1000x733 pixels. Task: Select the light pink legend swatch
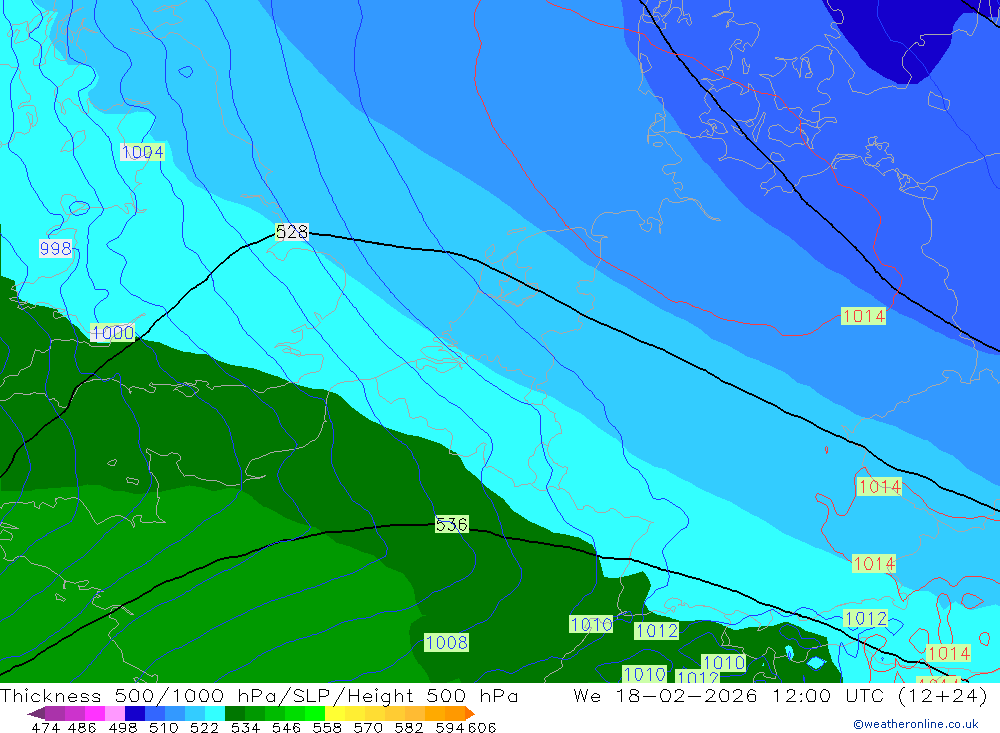tap(115, 713)
